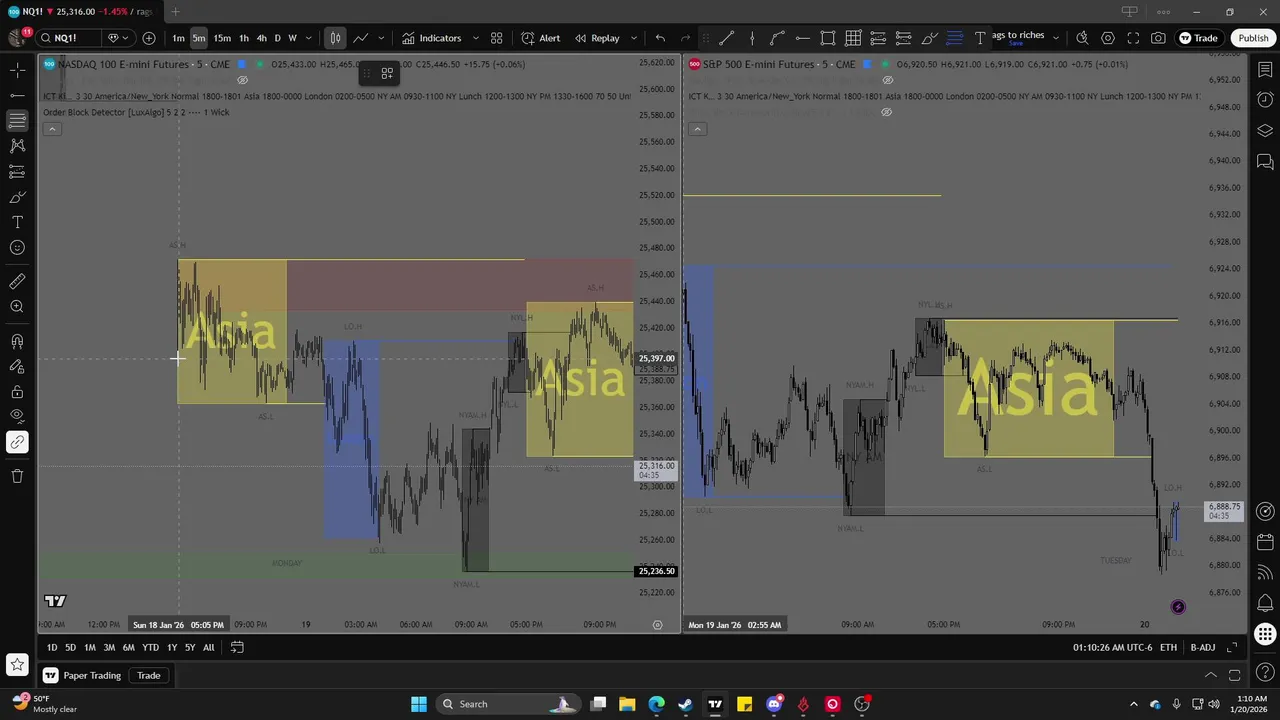This screenshot has height=720, width=1280.
Task: Open quick search icon in top toolbar
Action: tap(1082, 38)
